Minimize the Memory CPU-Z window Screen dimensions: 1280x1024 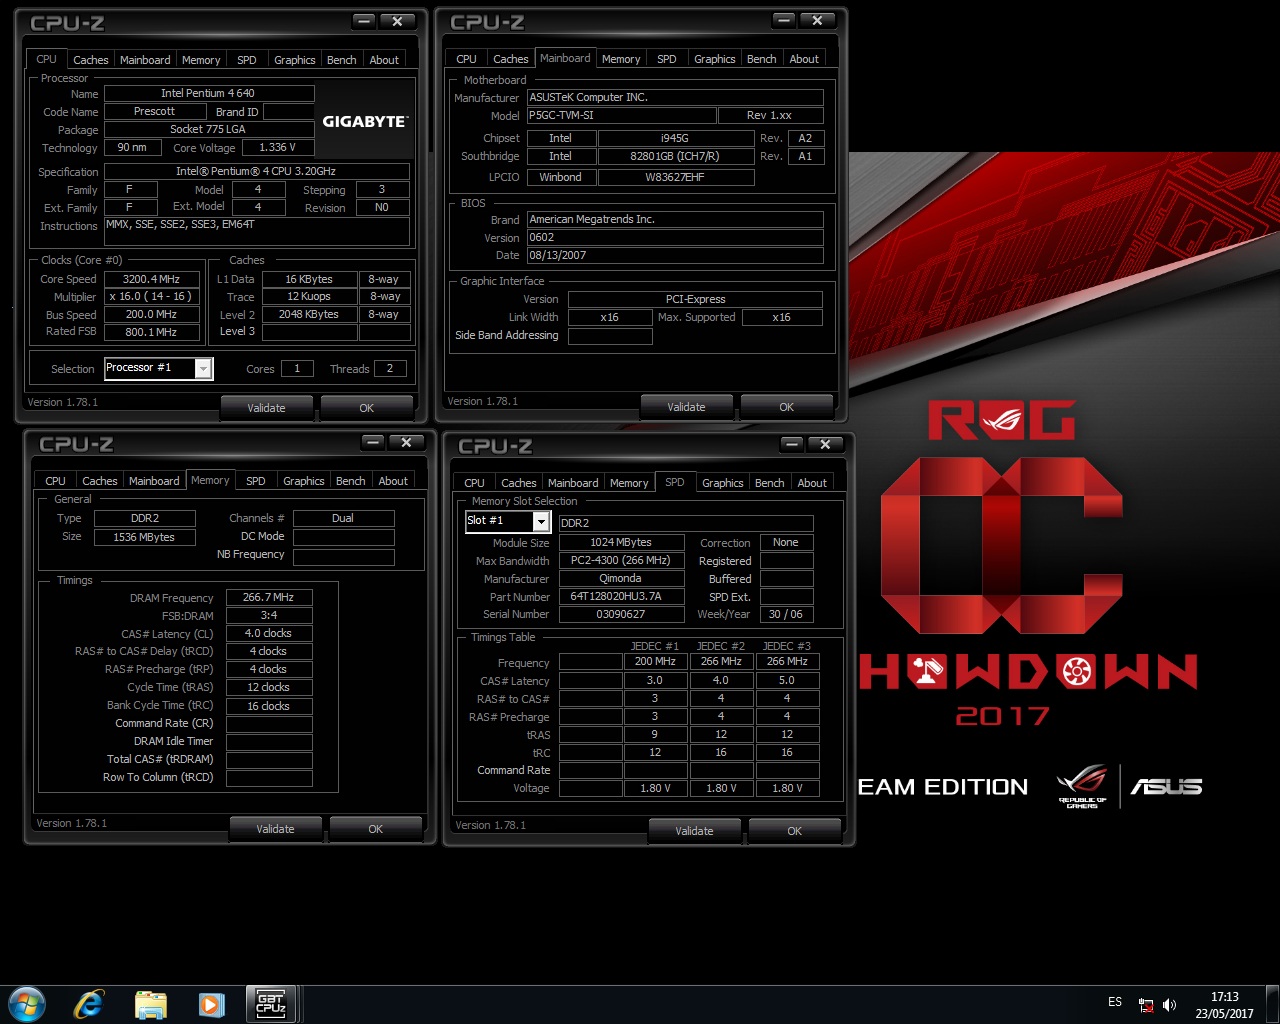(x=374, y=442)
